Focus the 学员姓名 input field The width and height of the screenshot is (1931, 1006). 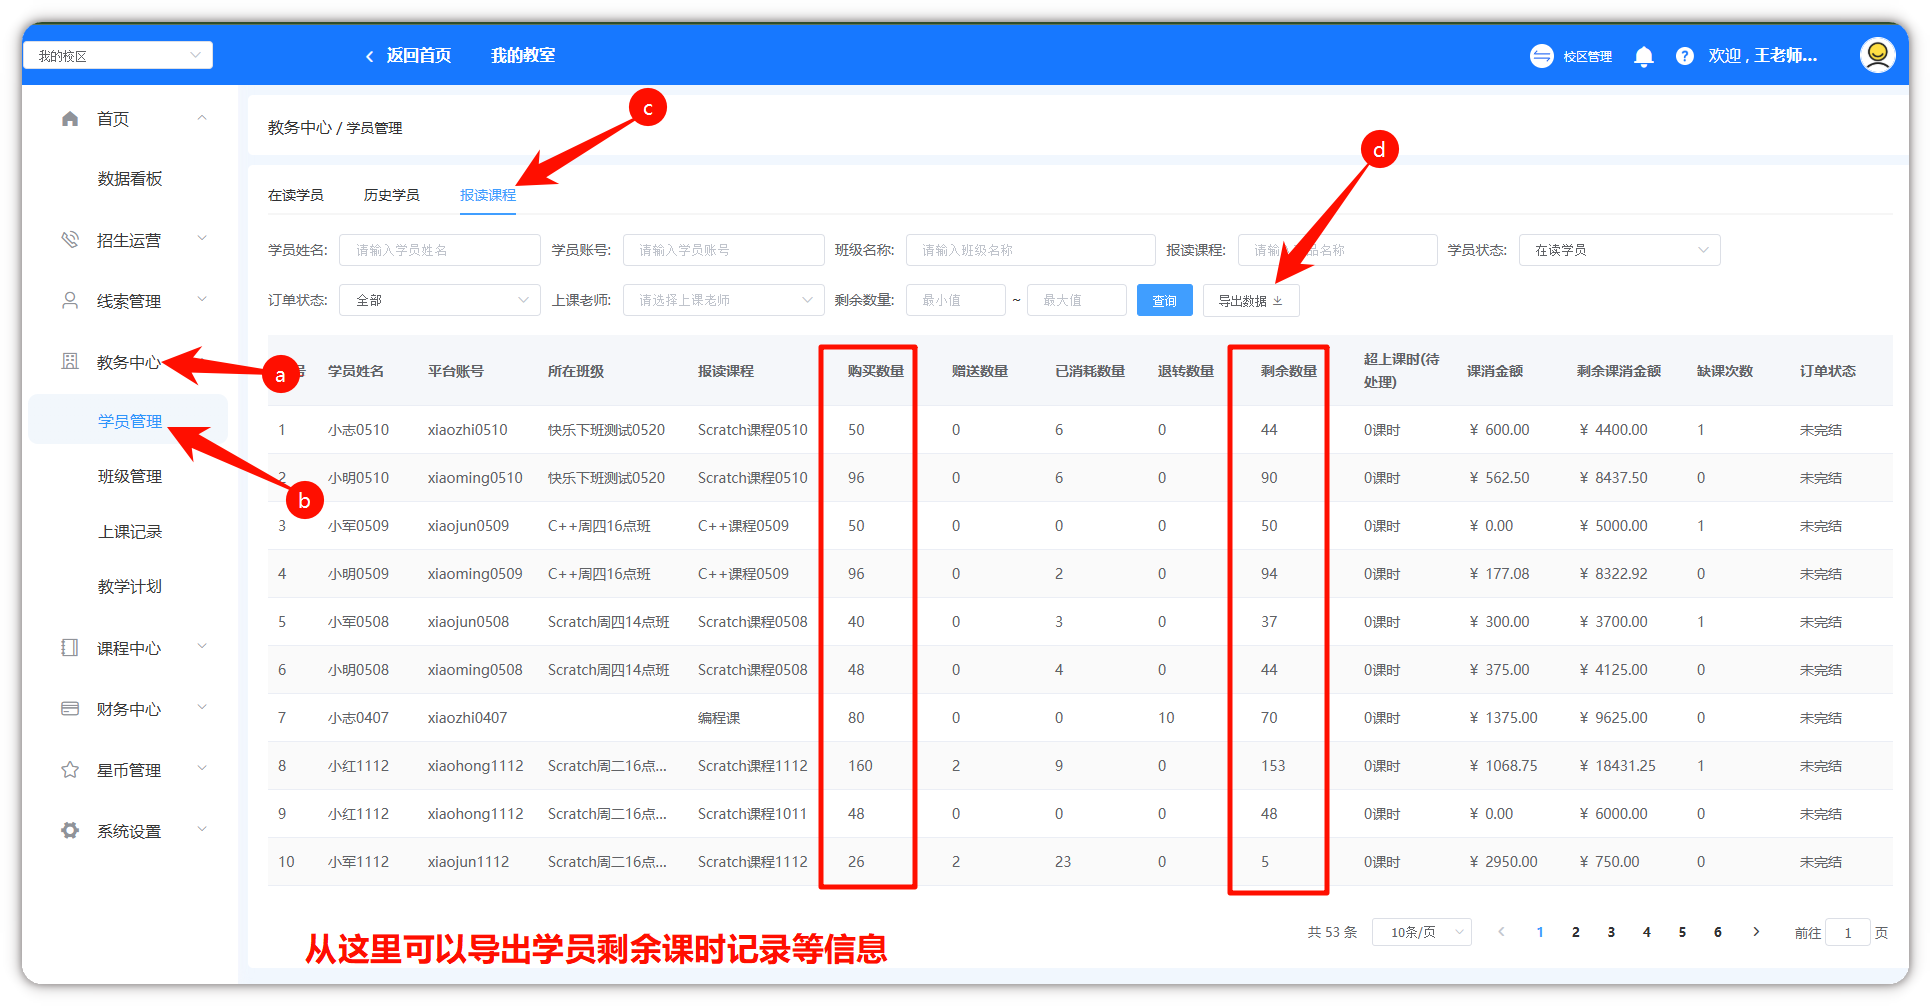click(x=439, y=250)
